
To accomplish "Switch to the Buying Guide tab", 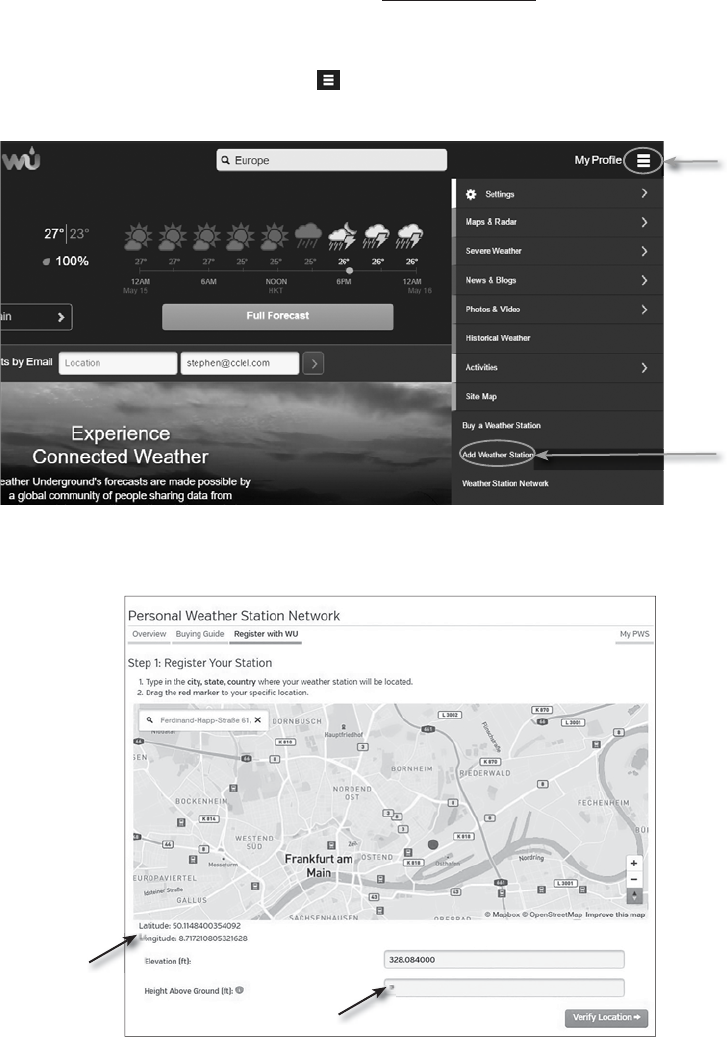I will pyautogui.click(x=200, y=634).
